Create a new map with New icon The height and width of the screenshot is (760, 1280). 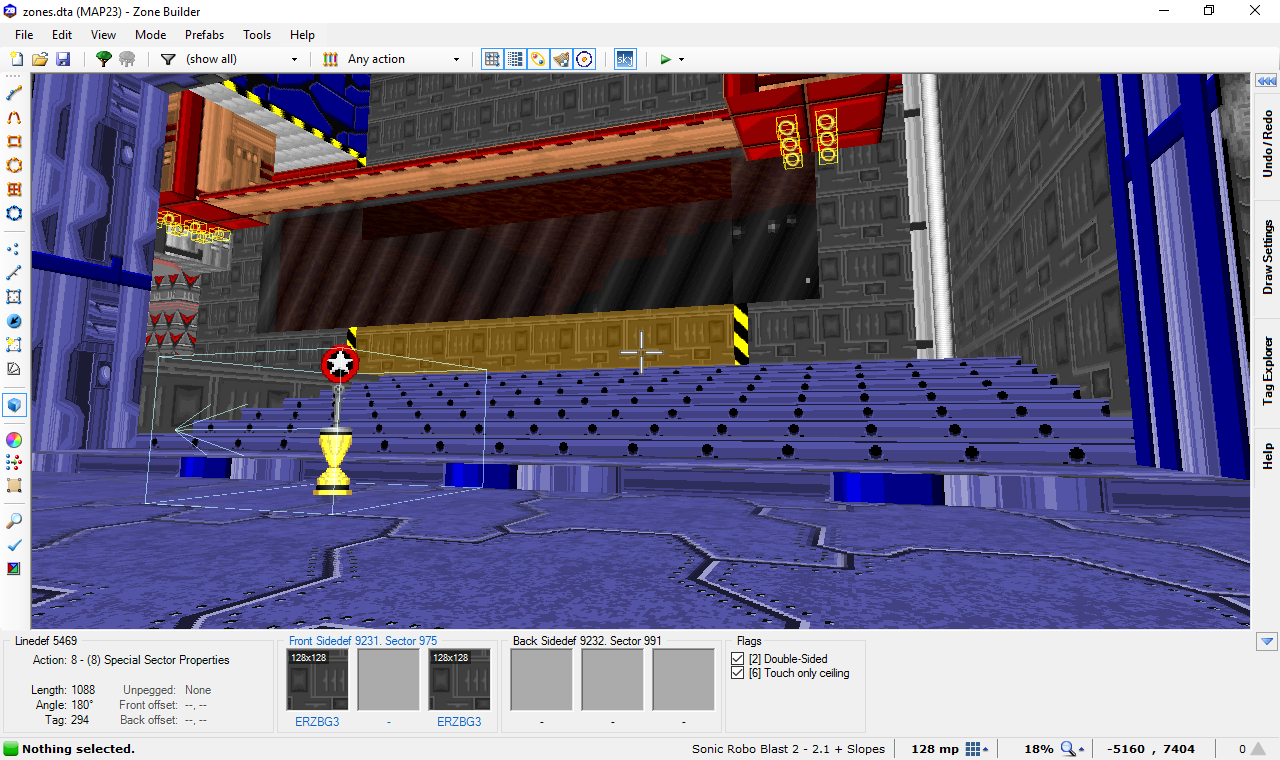coord(16,59)
